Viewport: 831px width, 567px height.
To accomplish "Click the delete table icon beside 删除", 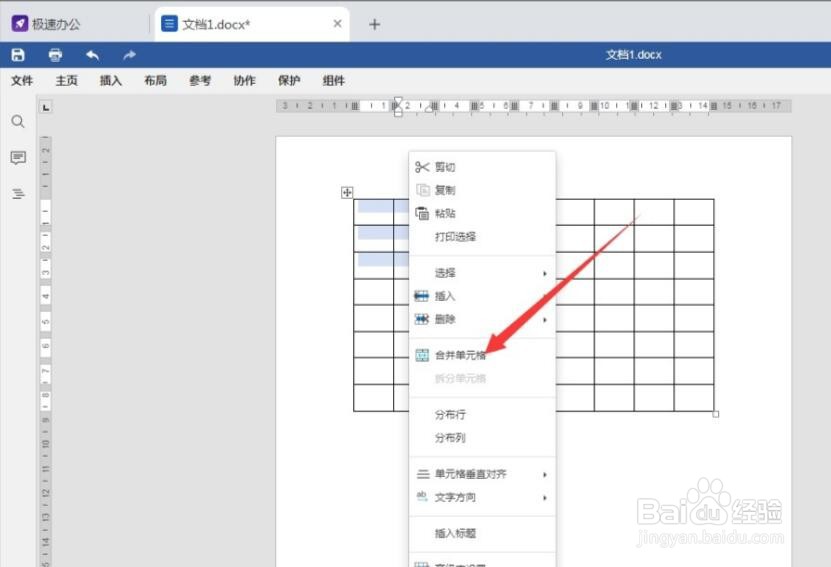I will point(421,319).
